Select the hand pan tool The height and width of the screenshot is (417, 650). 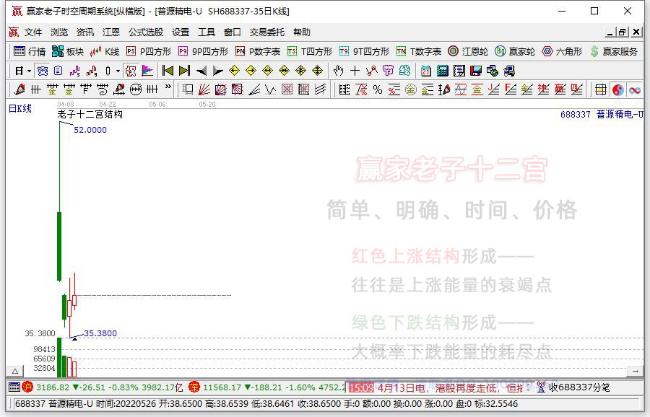coord(338,71)
